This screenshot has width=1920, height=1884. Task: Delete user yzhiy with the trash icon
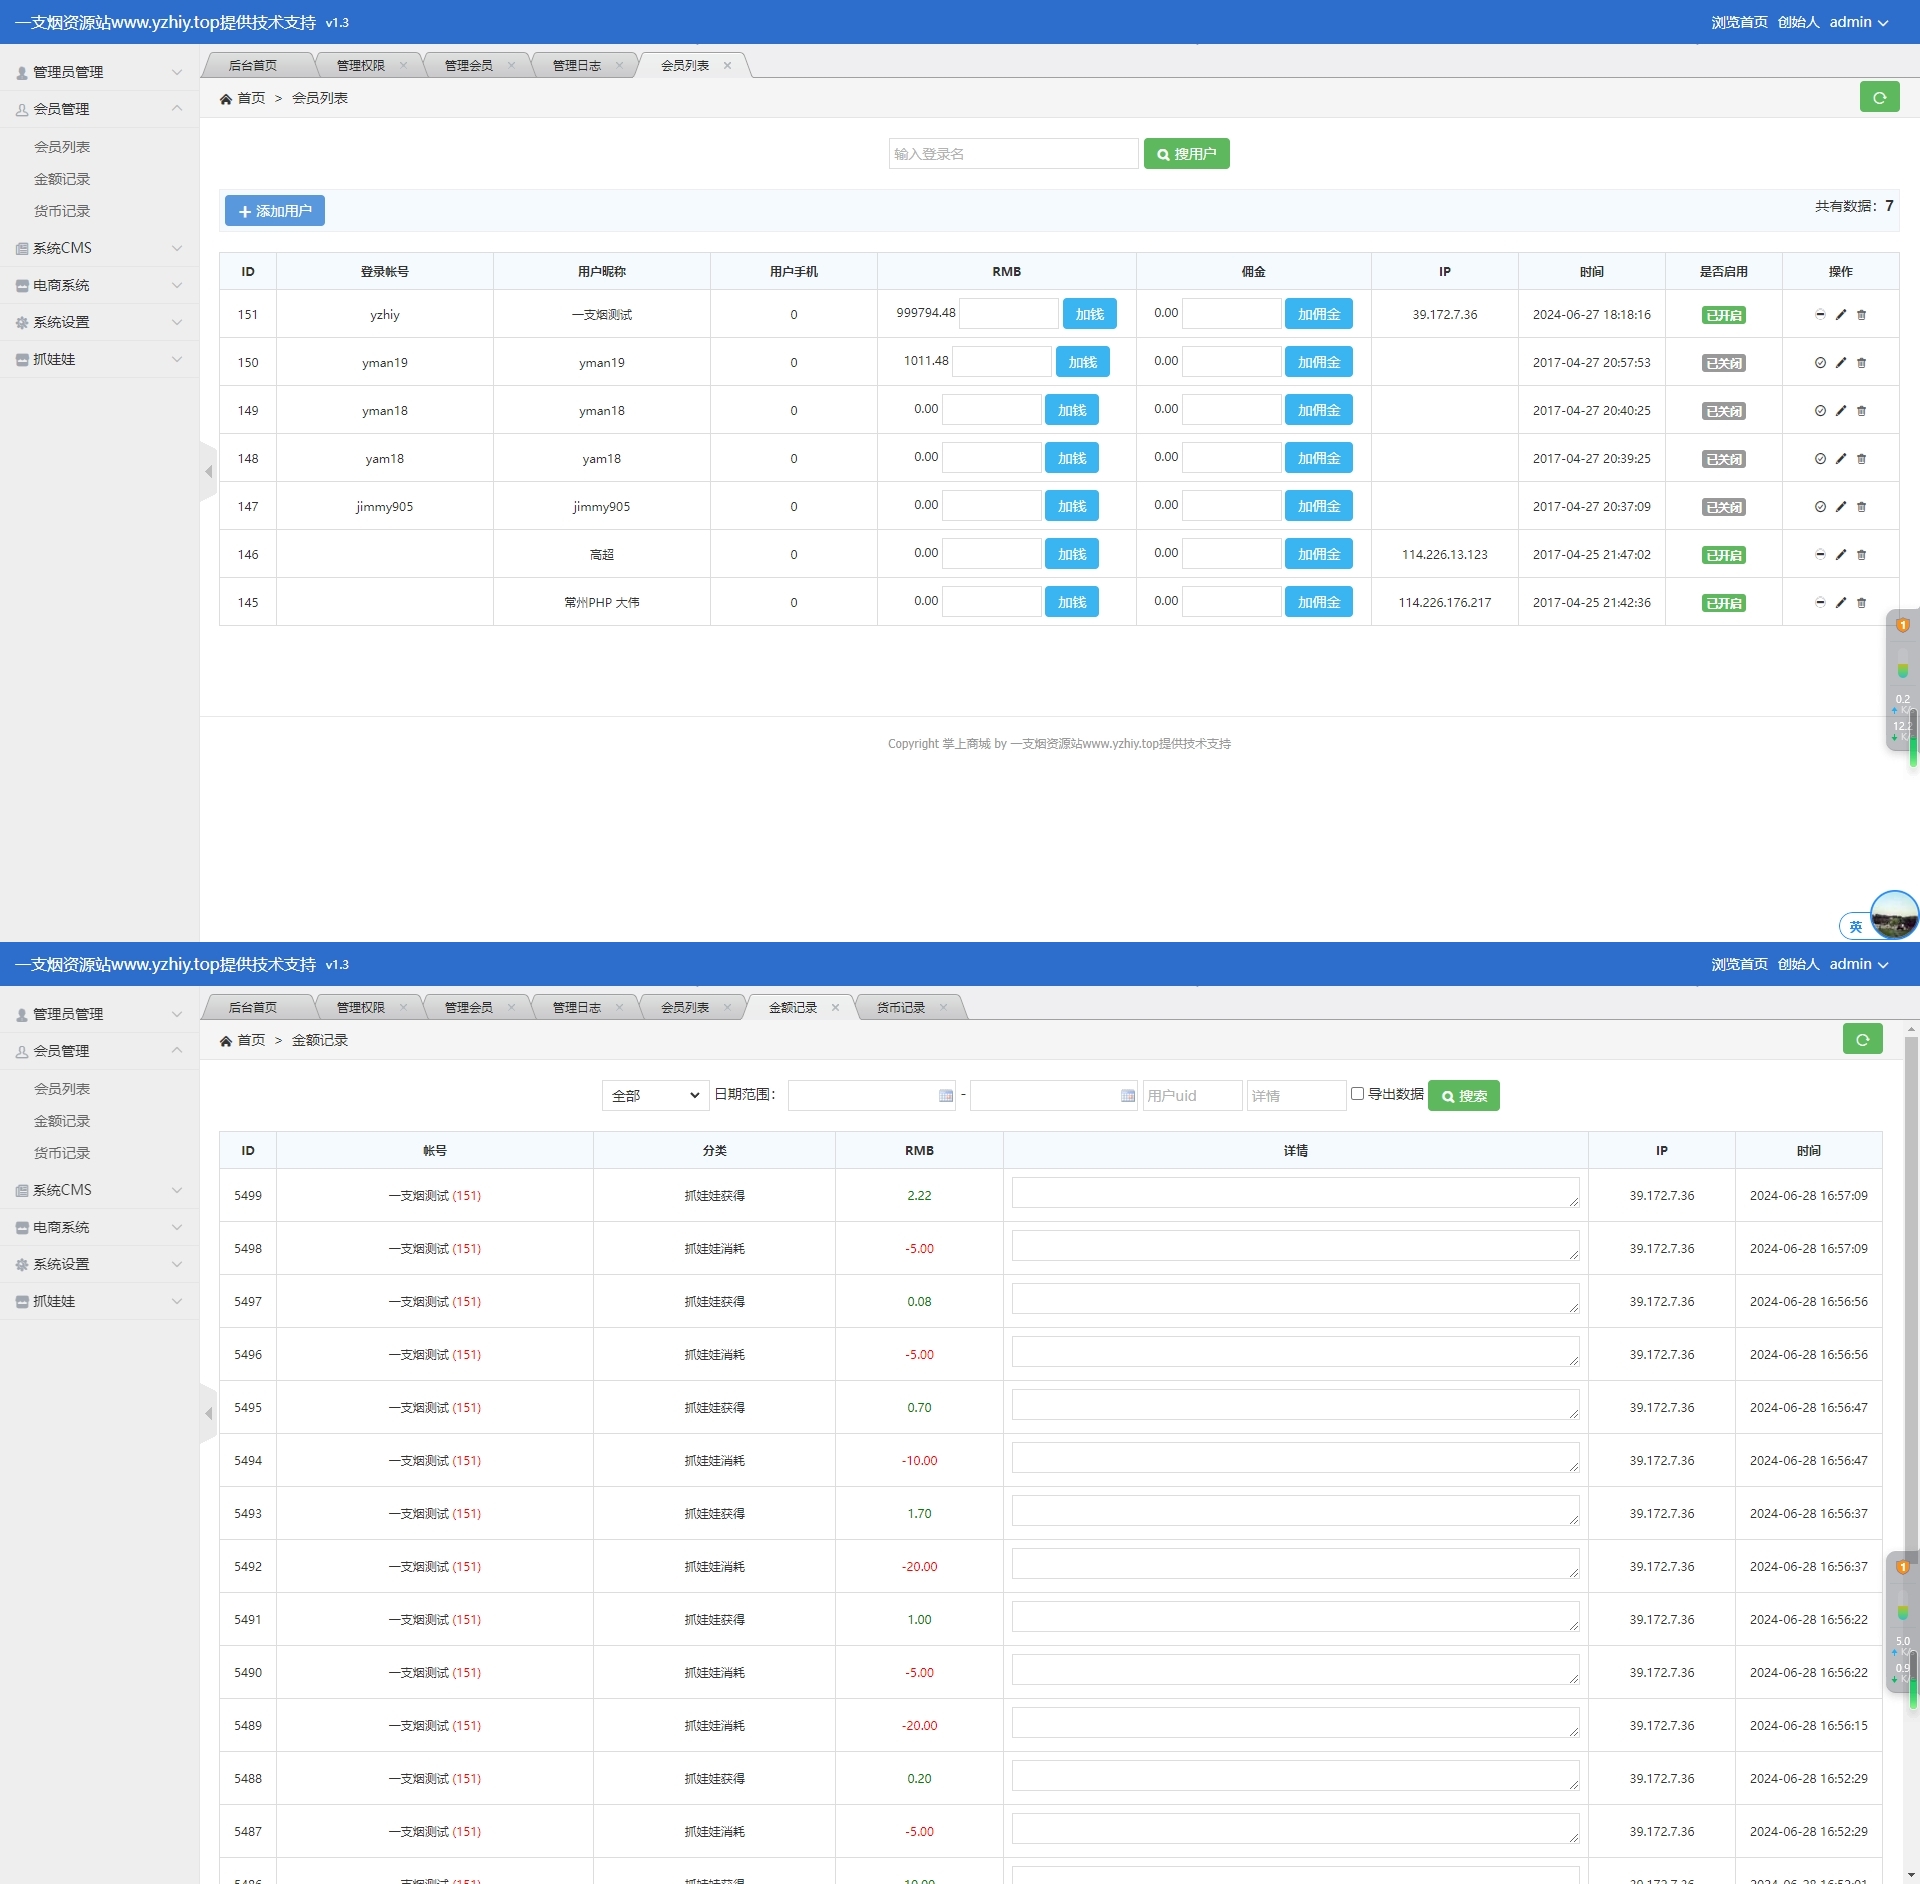tap(1861, 314)
